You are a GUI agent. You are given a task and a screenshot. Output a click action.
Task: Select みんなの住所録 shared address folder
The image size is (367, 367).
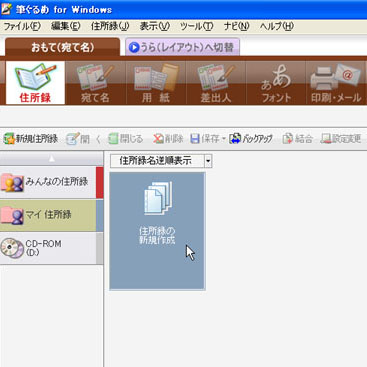point(48,182)
